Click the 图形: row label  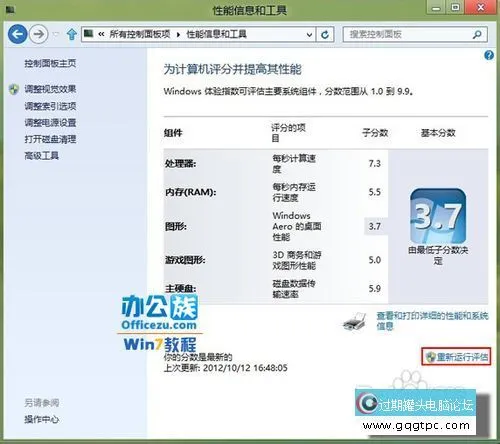pyautogui.click(x=176, y=227)
